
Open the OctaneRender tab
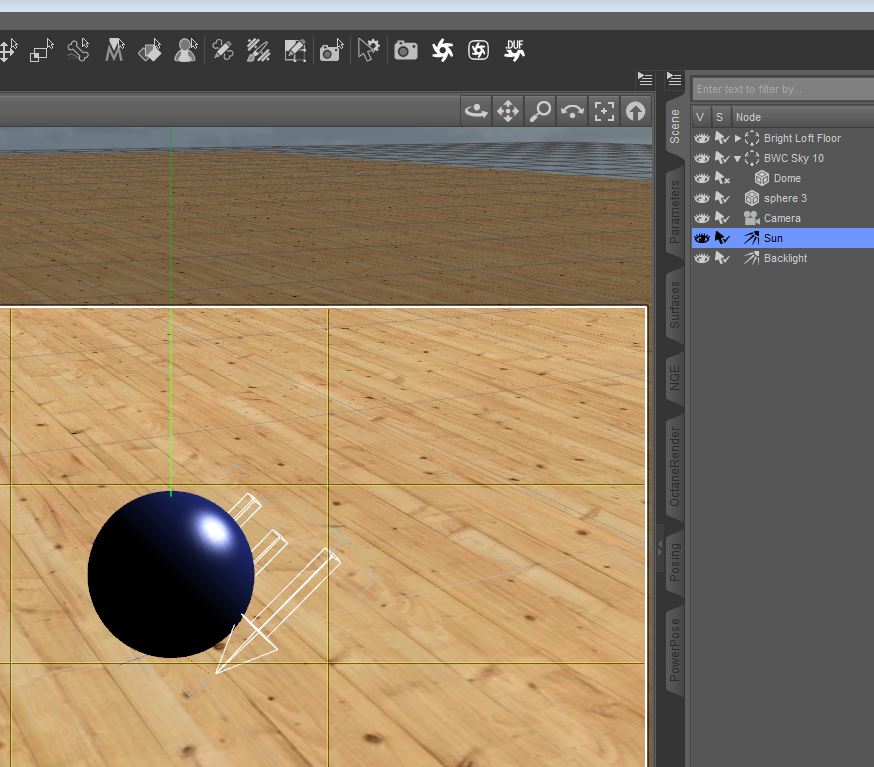(x=674, y=467)
